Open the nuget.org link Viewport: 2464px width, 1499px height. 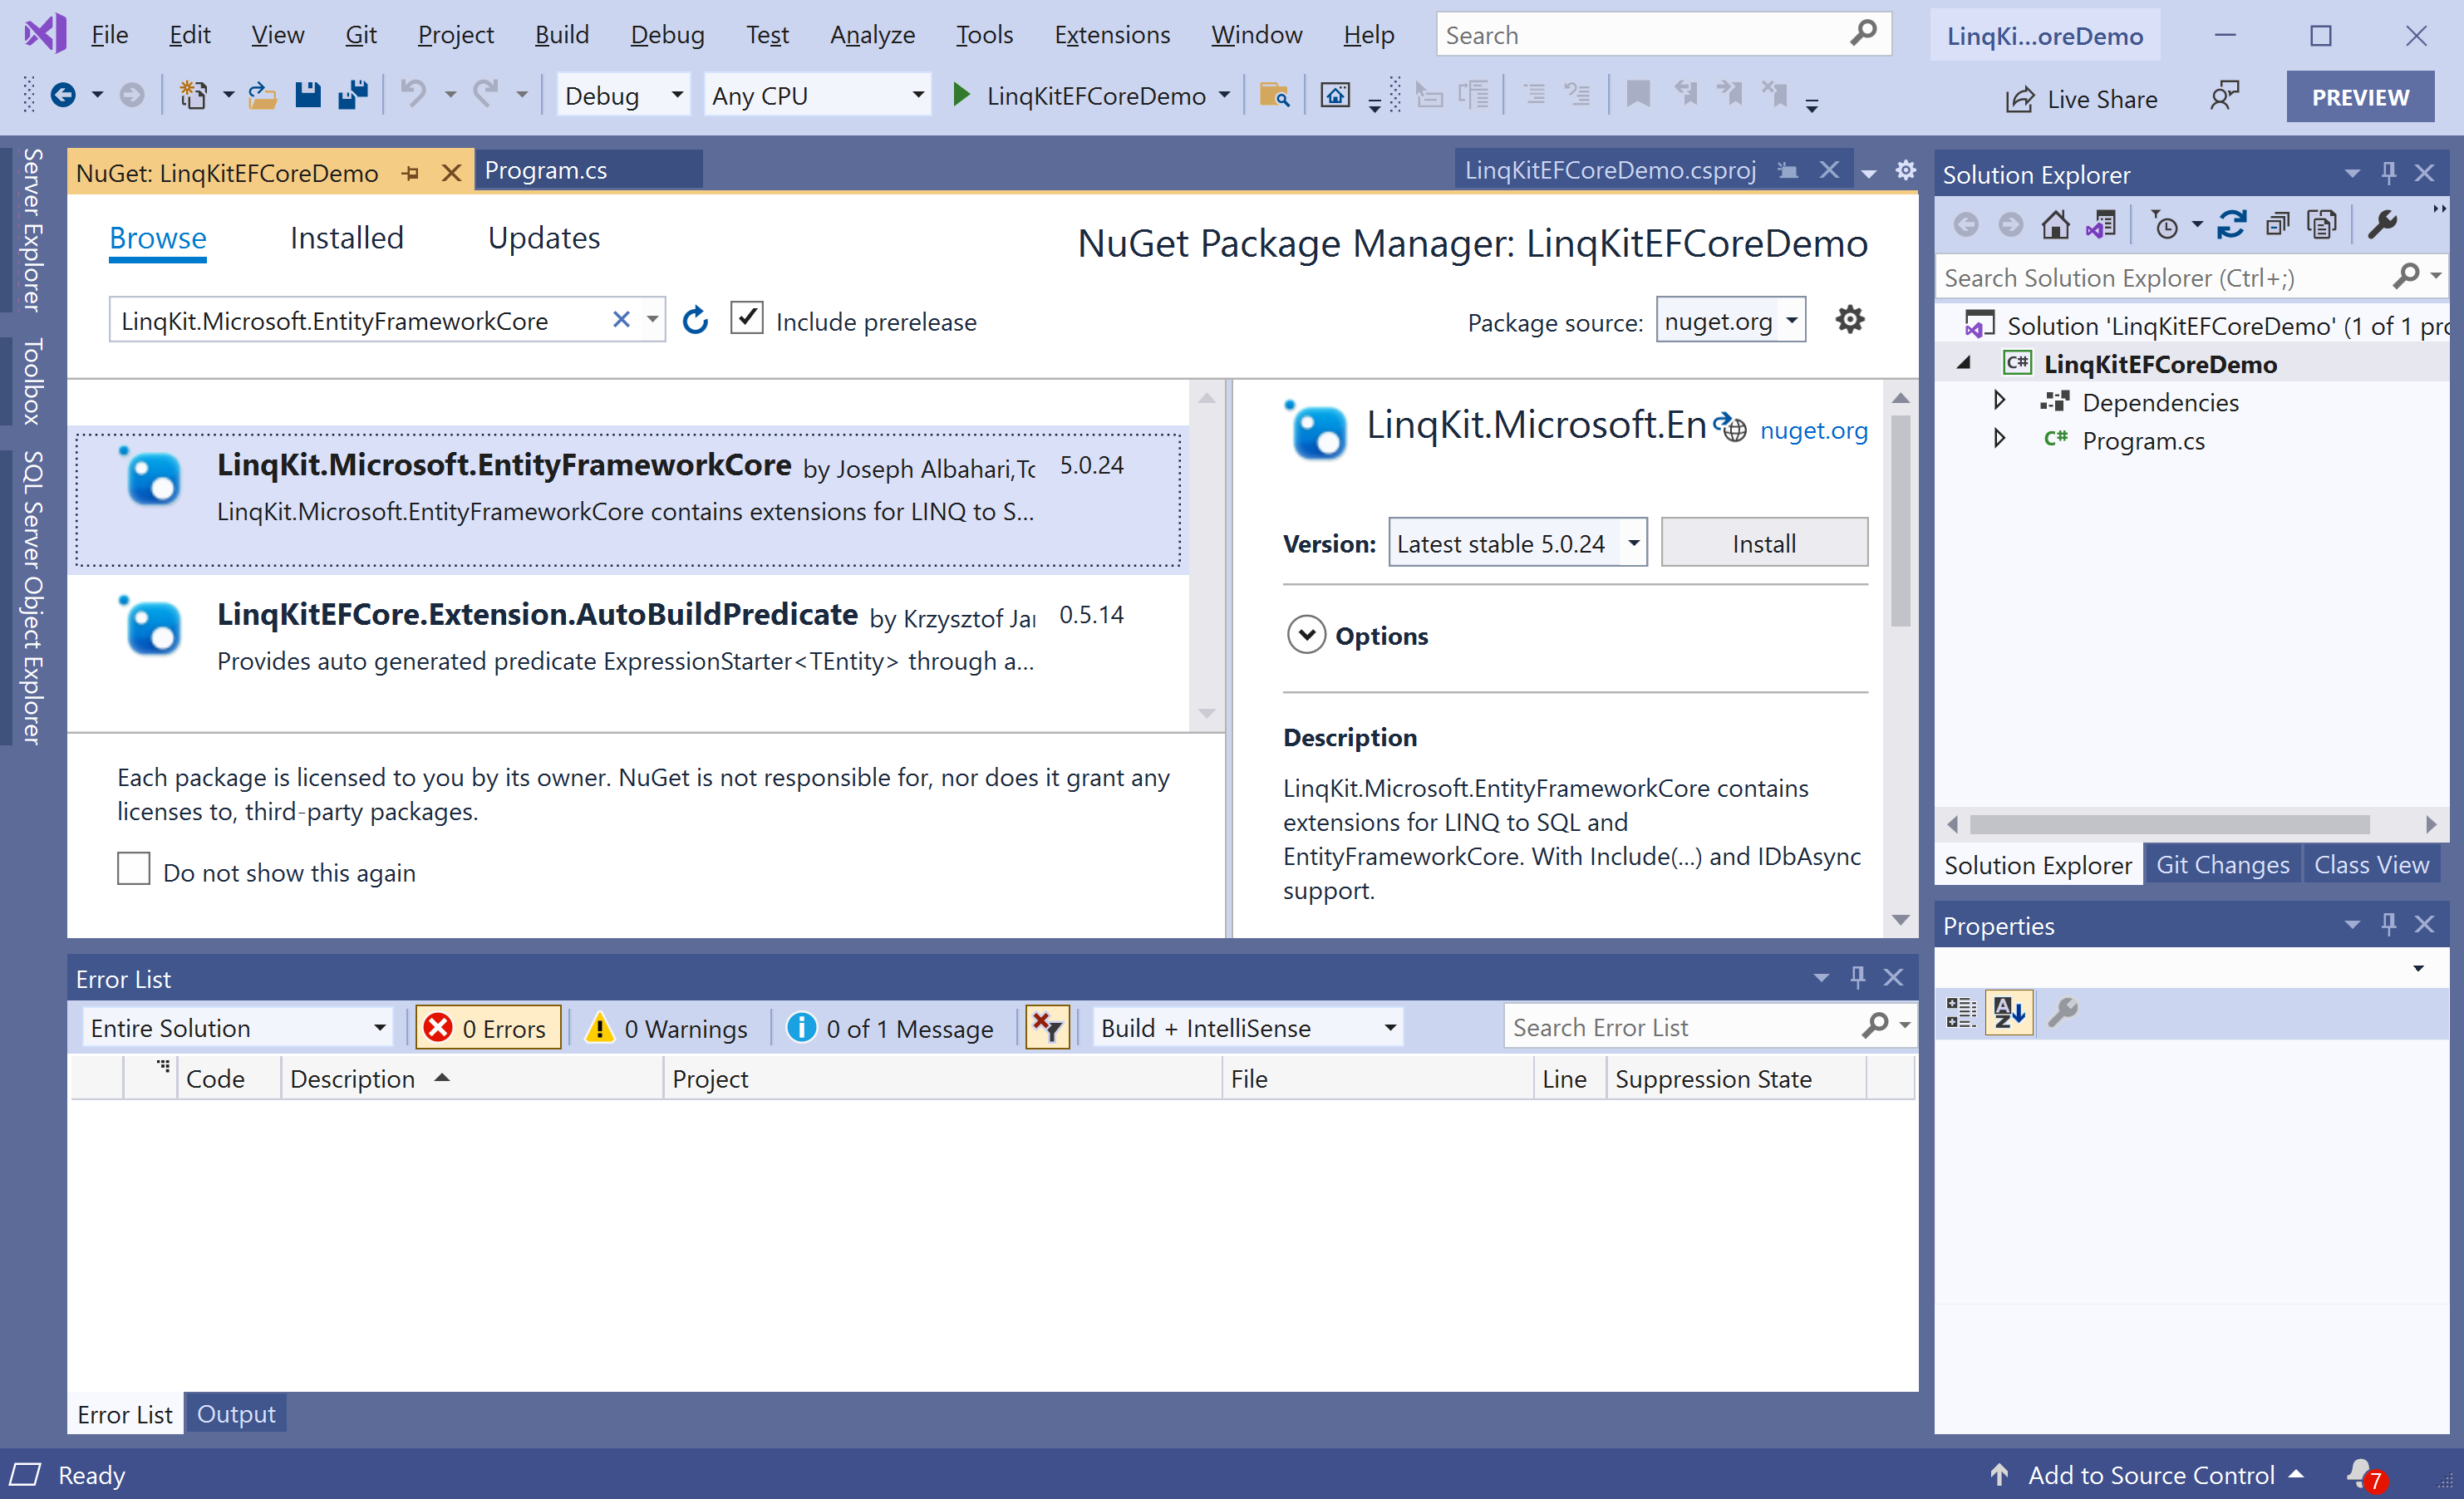pyautogui.click(x=1813, y=431)
